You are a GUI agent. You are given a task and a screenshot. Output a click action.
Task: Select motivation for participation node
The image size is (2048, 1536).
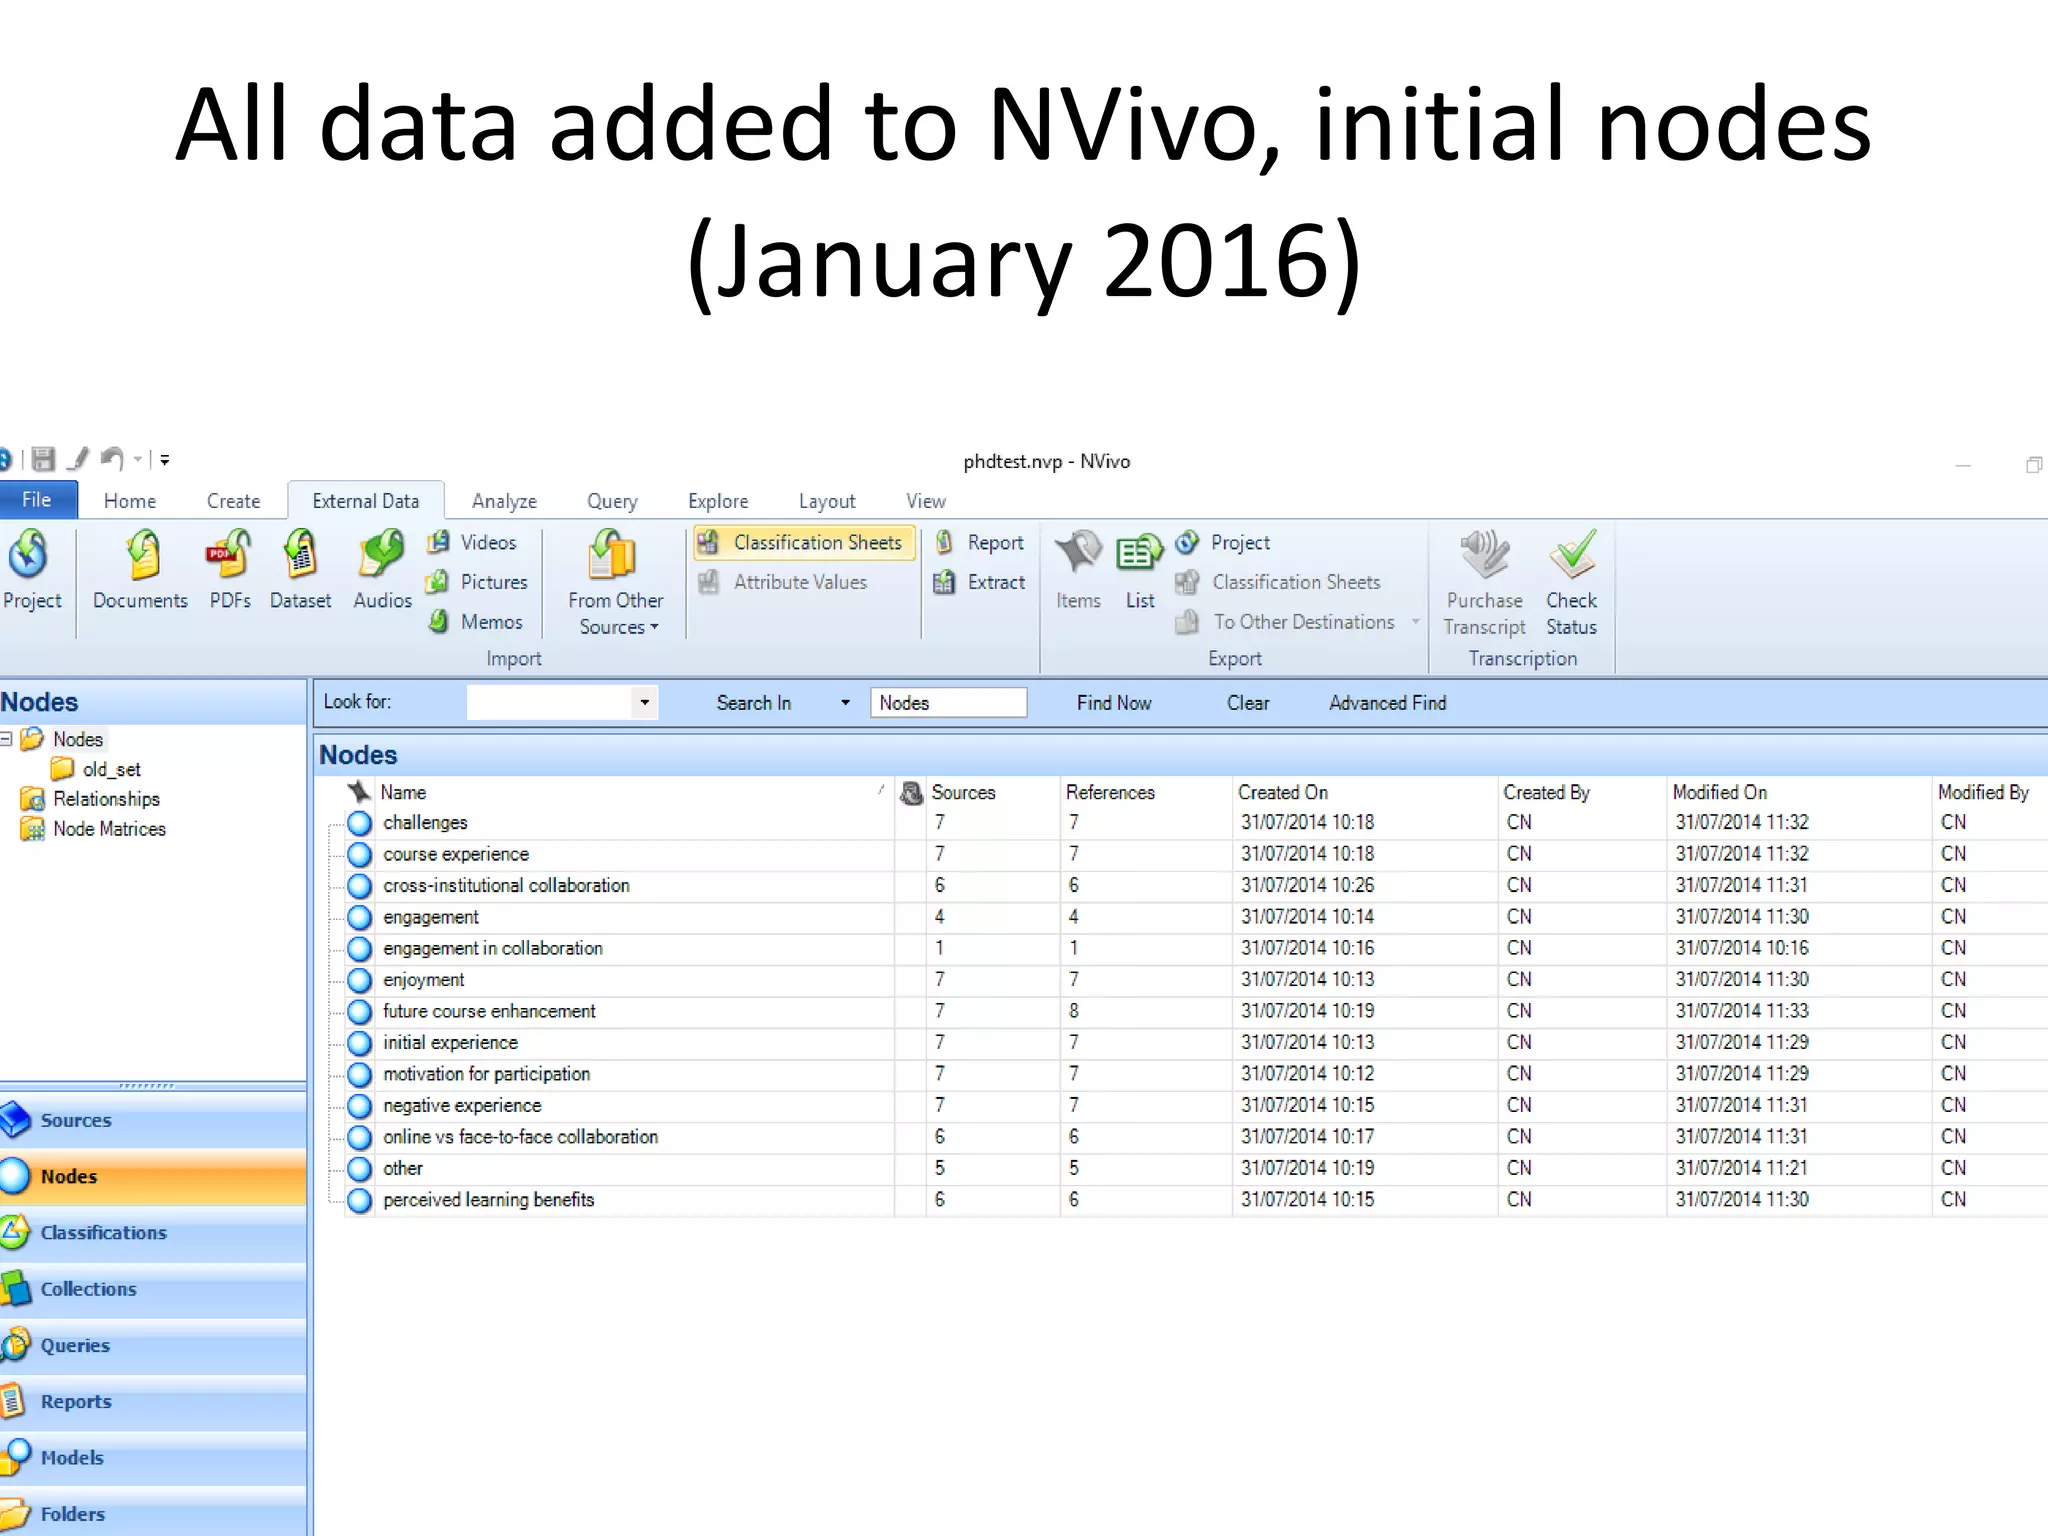click(x=486, y=1074)
